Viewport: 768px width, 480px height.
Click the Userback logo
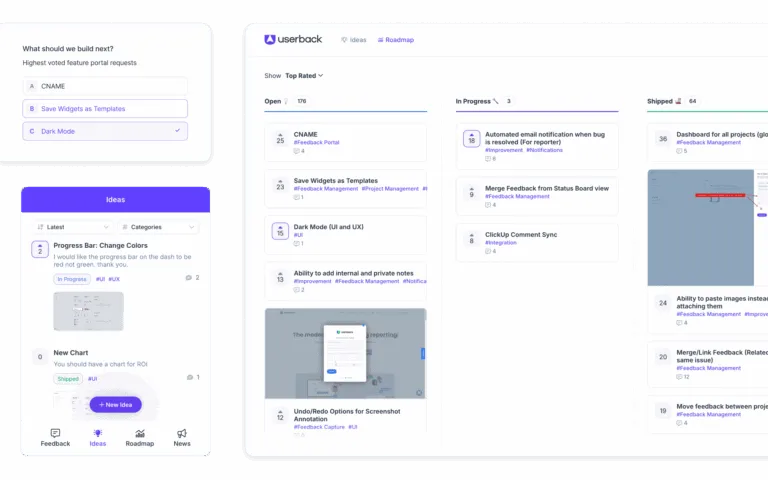point(293,39)
